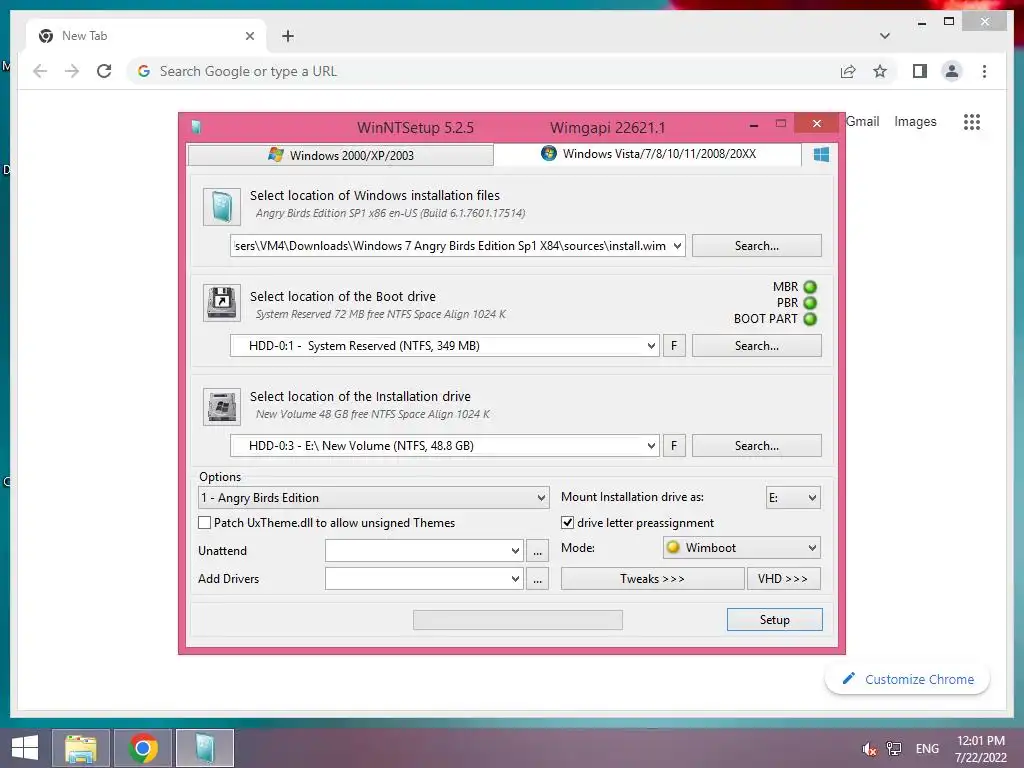Go forward in Chrome
The image size is (1024, 768).
(72, 71)
